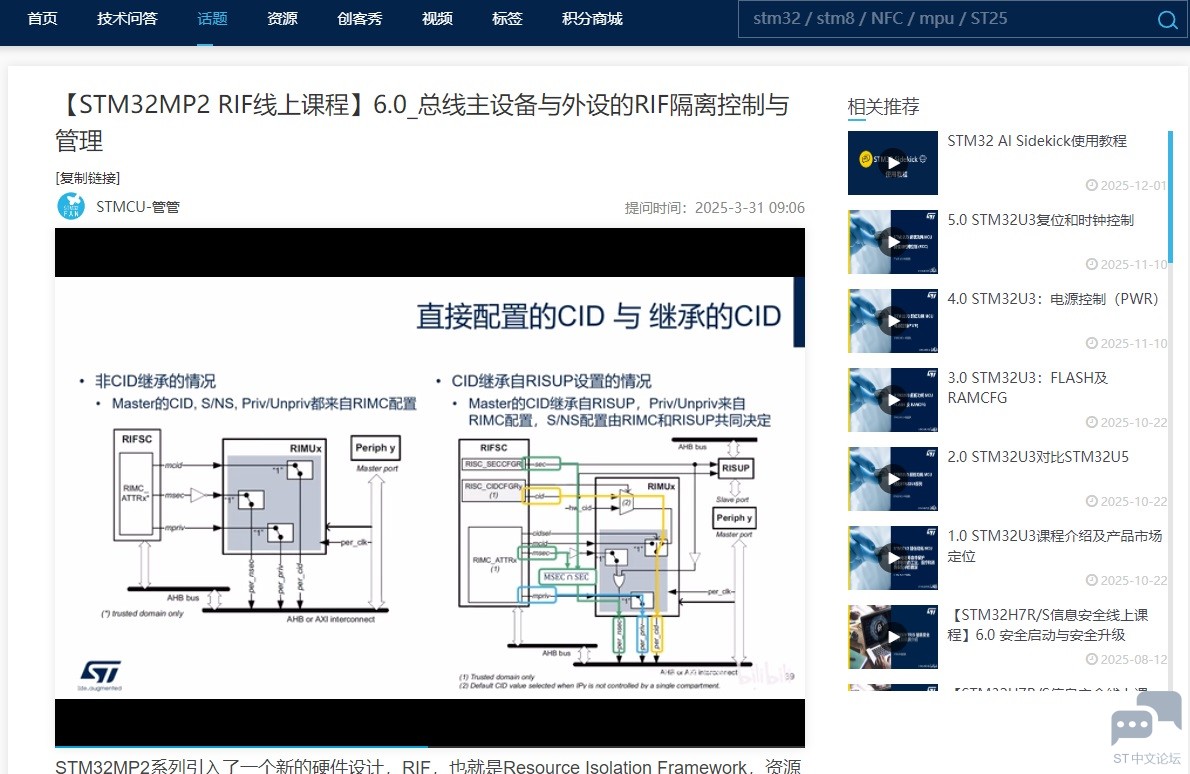Screen dimensions: 1190x774
Task: Select the 话题 navigation tab
Action: [x=212, y=19]
